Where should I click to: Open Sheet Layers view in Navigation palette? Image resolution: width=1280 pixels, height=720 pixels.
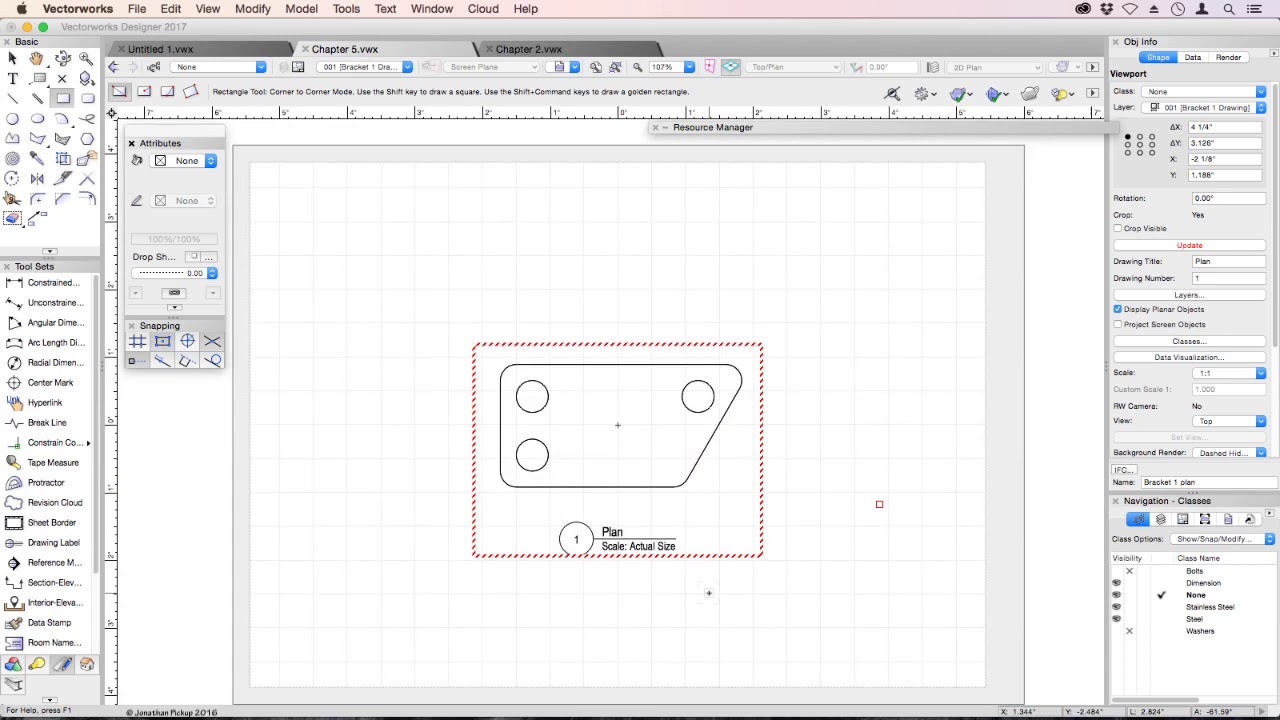click(1183, 520)
